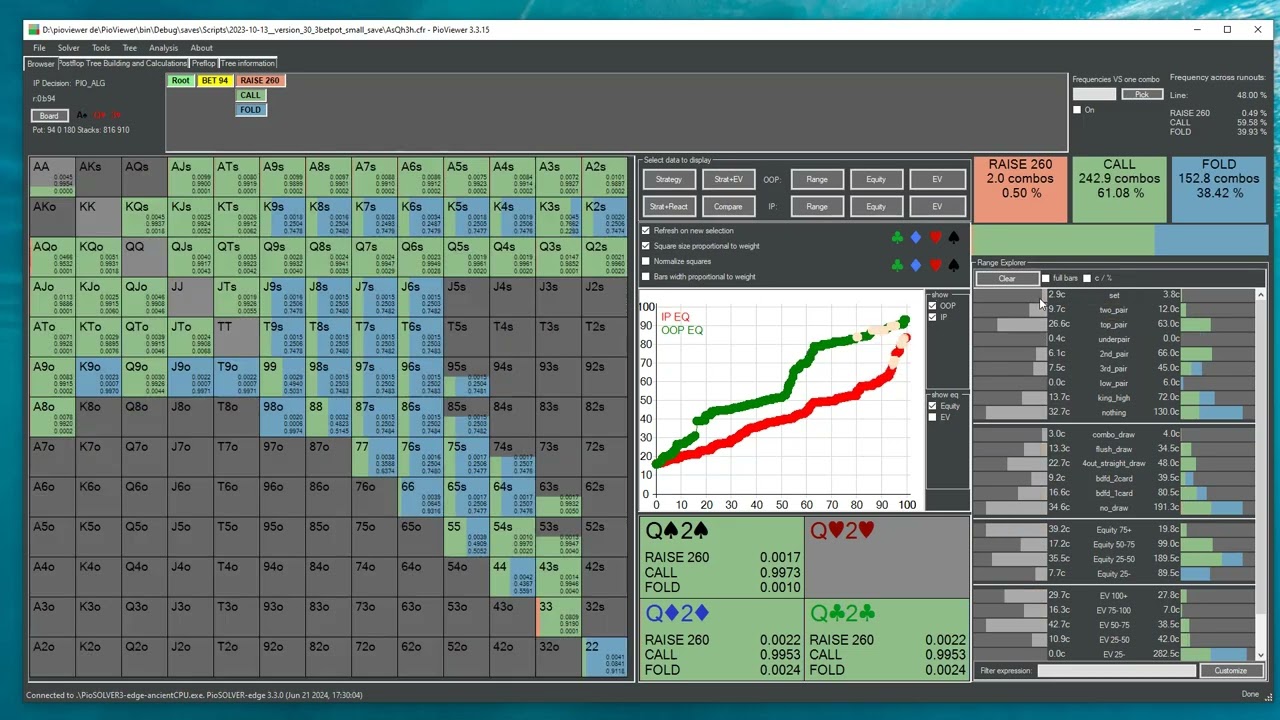Click the orange RAISE 260 summary box

pyautogui.click(x=1020, y=189)
